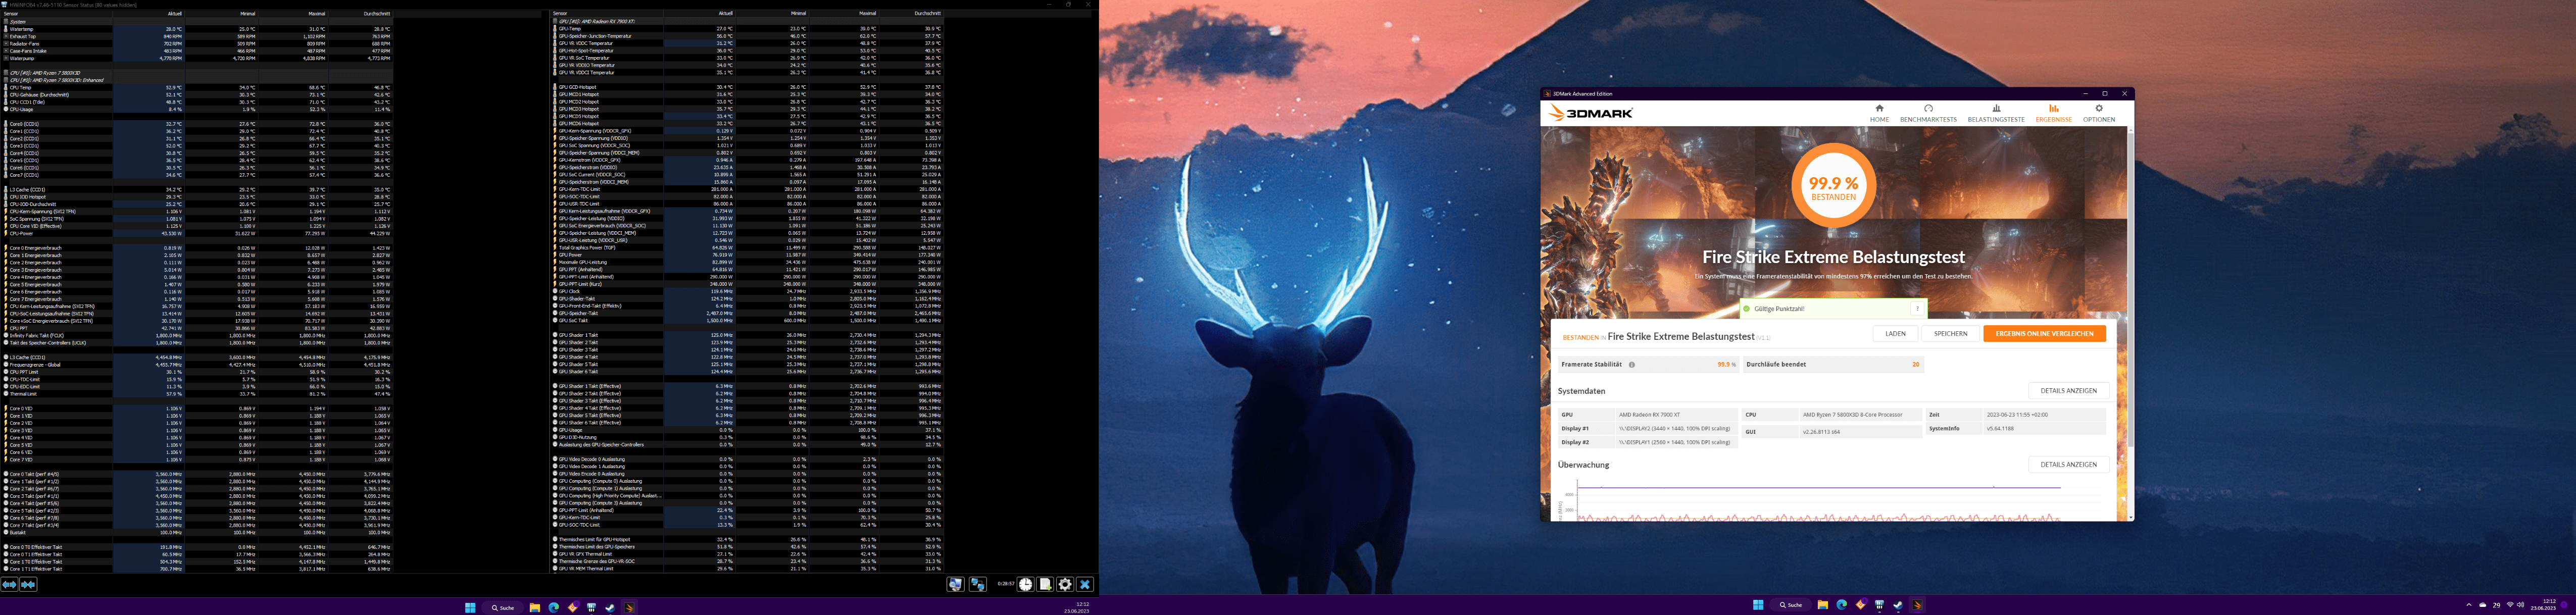Click the question mark button next to Gültige Punktzahl
The width and height of the screenshot is (2576, 615).
[x=1917, y=308]
